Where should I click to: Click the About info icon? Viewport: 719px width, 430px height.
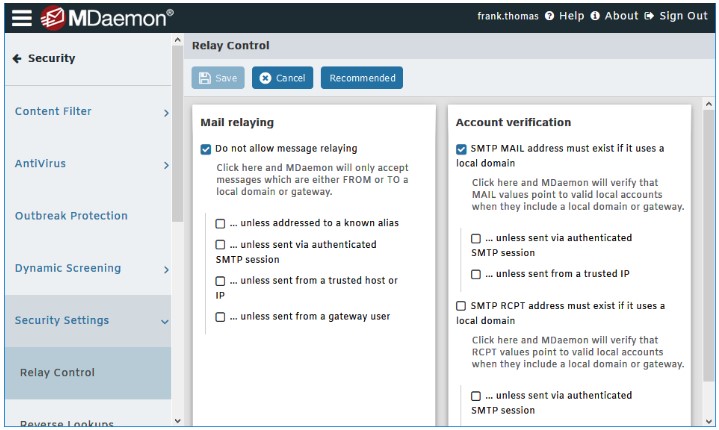[x=595, y=16]
